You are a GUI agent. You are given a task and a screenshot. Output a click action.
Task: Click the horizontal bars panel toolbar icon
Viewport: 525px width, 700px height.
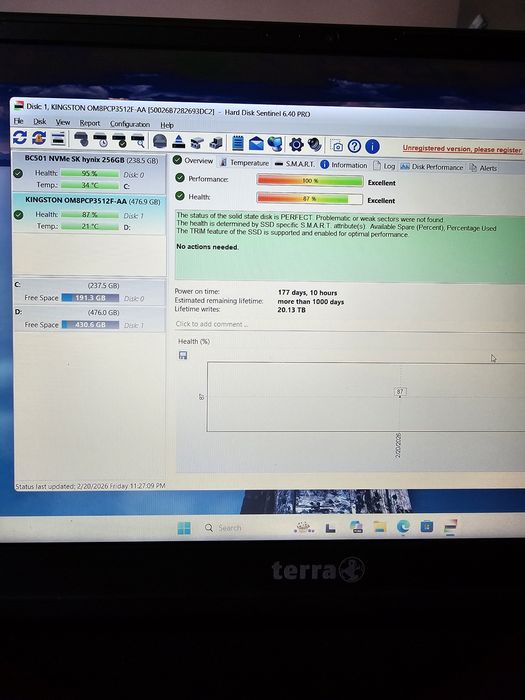coord(58,139)
